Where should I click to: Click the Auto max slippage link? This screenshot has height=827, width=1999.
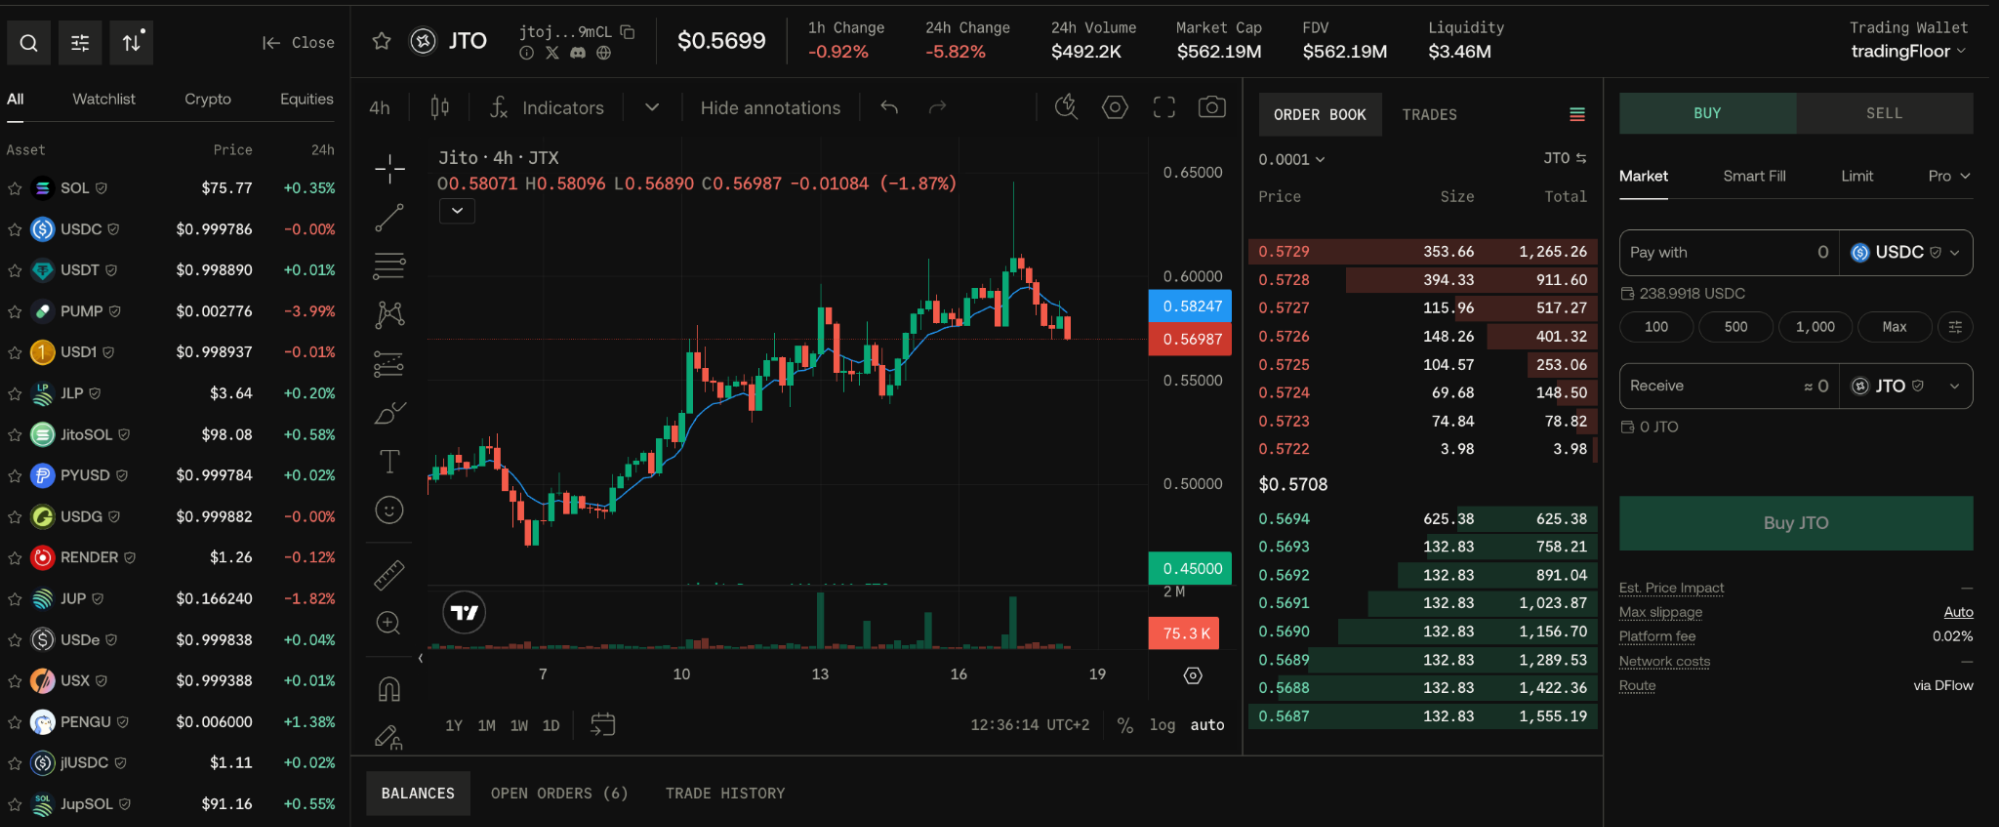[x=1958, y=612]
